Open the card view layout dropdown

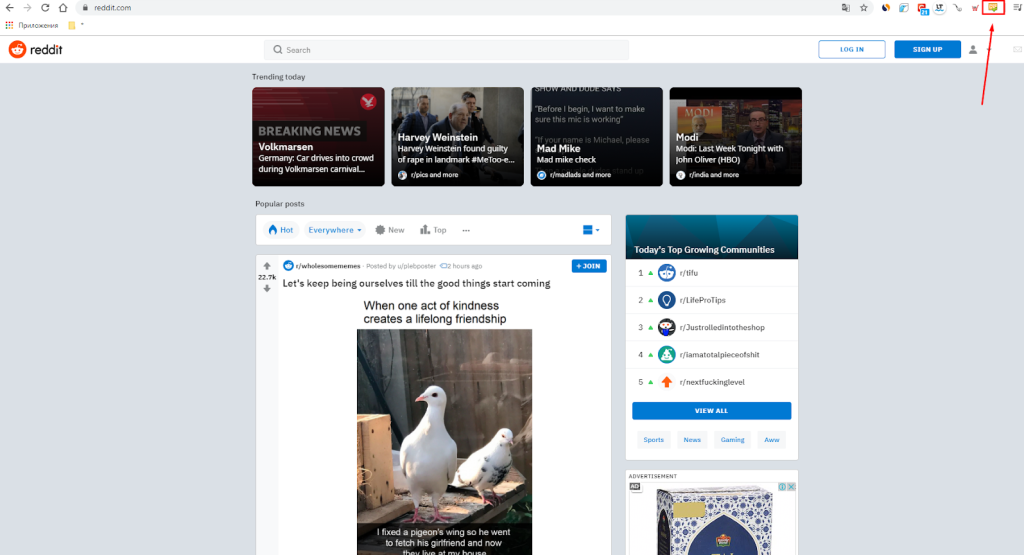591,230
